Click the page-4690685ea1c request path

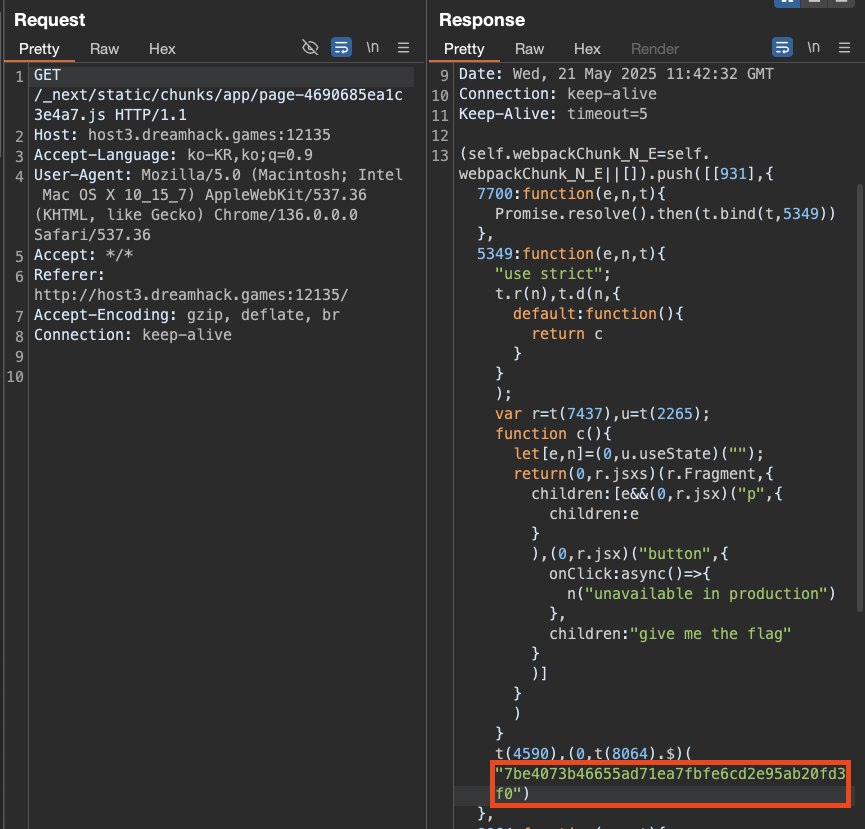[x=218, y=105]
